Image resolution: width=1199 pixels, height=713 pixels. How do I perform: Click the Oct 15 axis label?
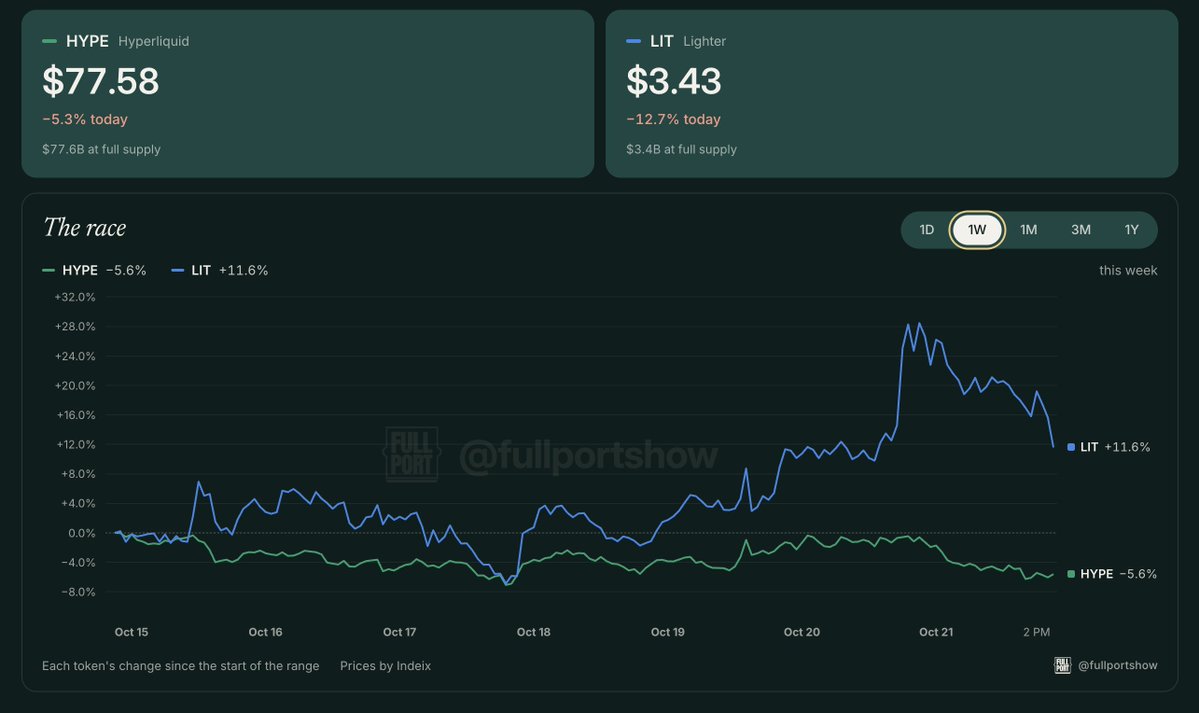(x=132, y=632)
